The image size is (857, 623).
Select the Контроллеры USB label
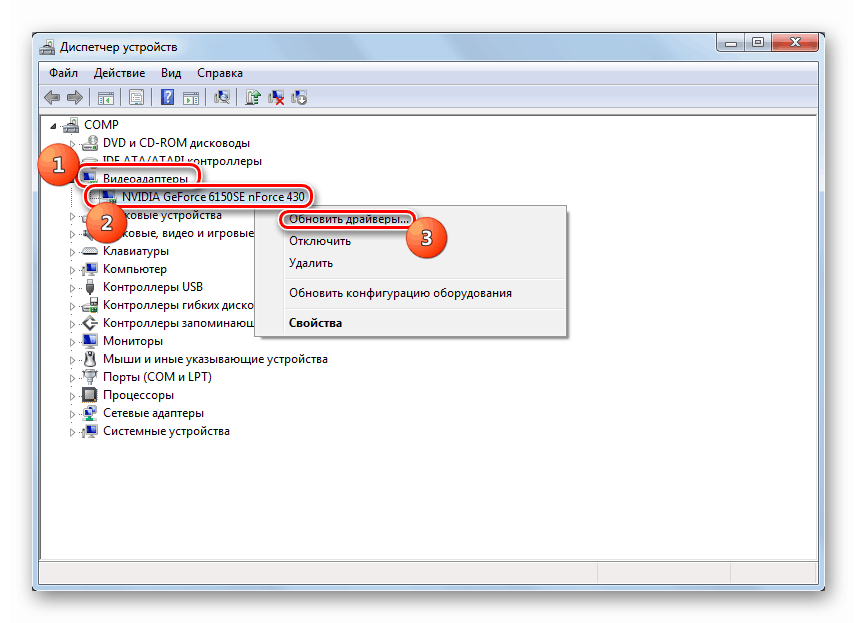[152, 287]
